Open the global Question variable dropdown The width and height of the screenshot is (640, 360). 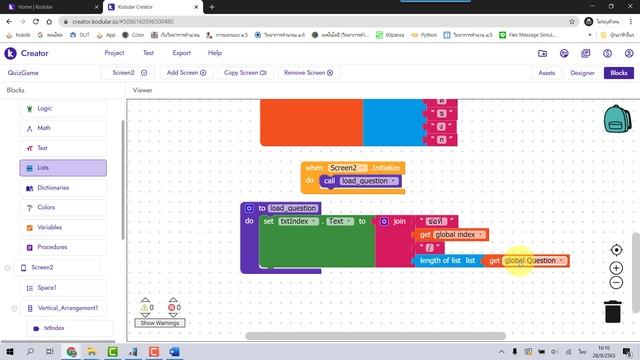pyautogui.click(x=535, y=261)
